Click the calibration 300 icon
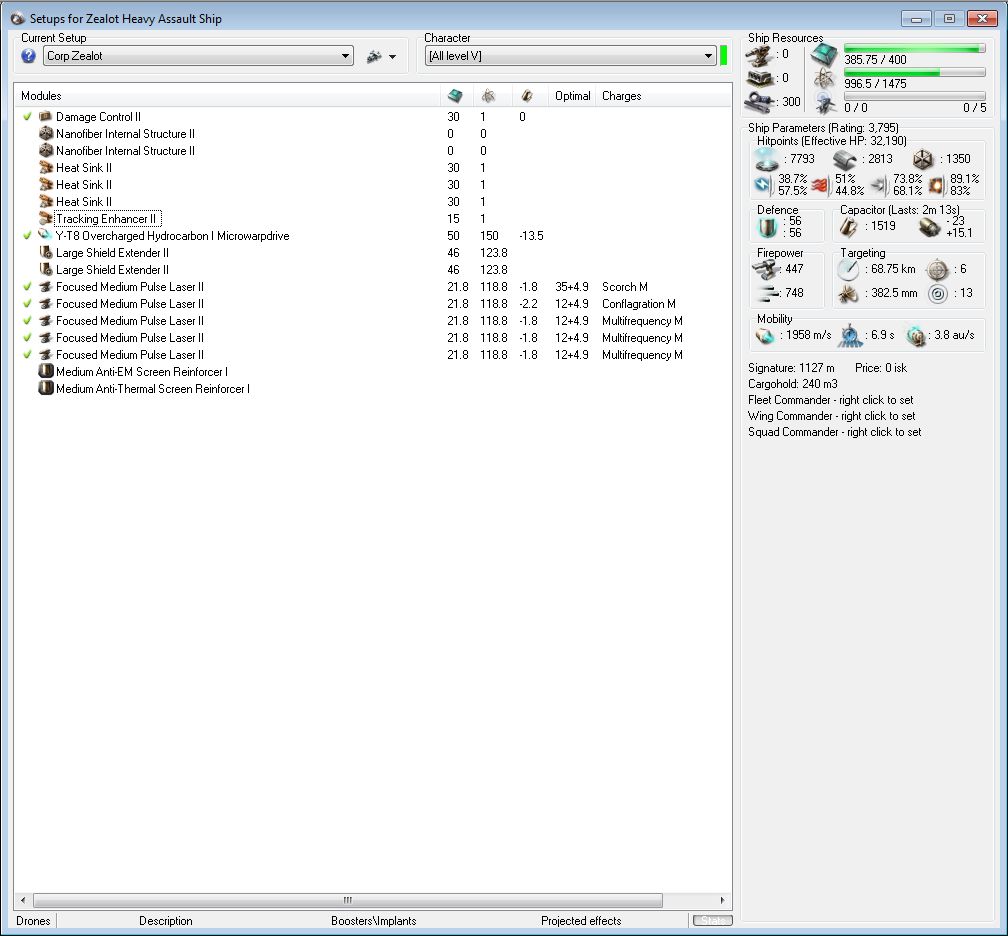Screen dimensions: 1008x936 (x=760, y=102)
